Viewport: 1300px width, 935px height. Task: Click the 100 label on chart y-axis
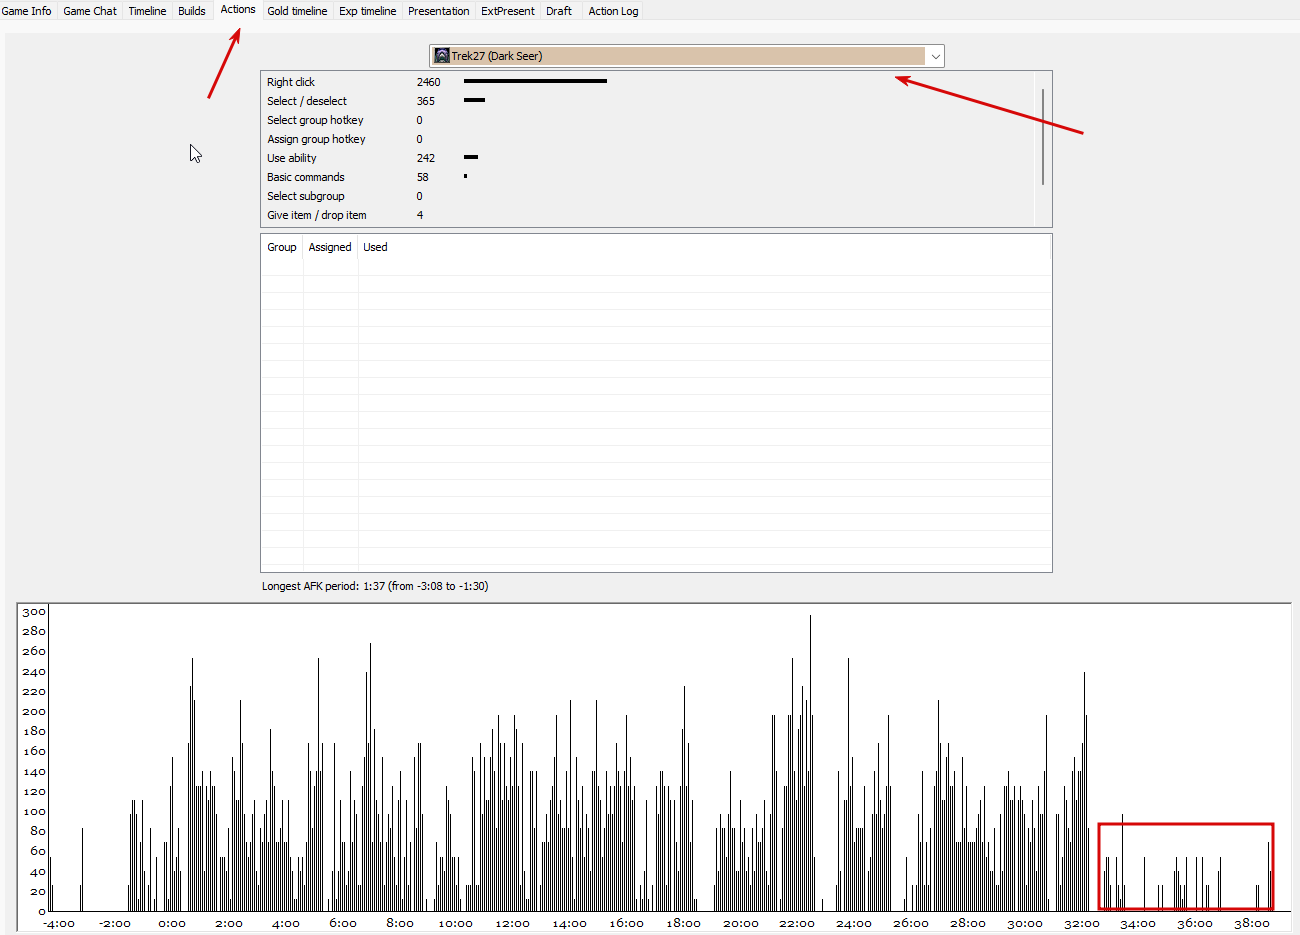pyautogui.click(x=34, y=811)
